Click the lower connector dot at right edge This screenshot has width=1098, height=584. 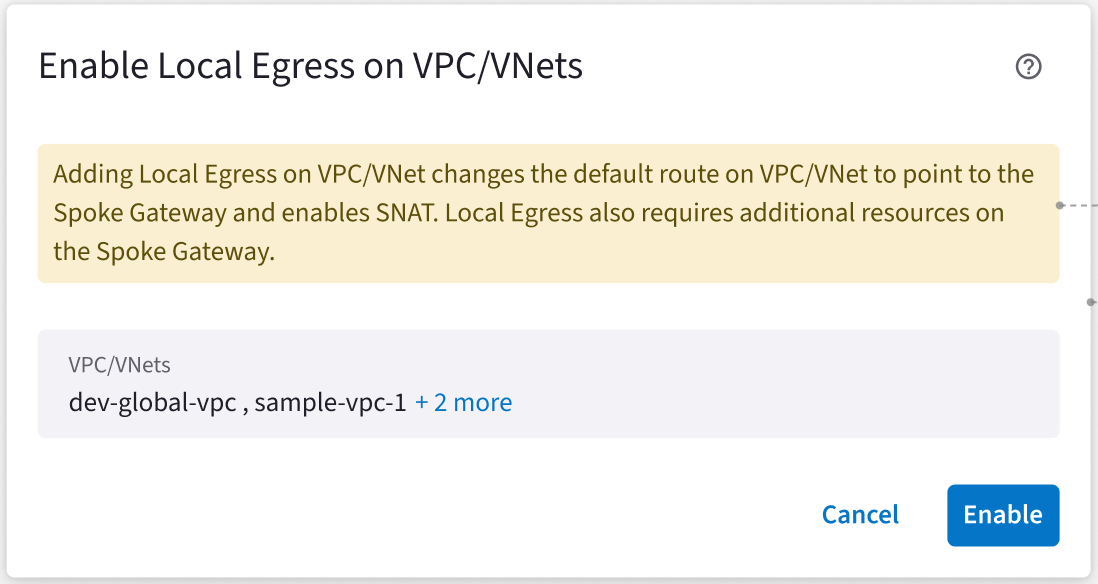pos(1090,300)
